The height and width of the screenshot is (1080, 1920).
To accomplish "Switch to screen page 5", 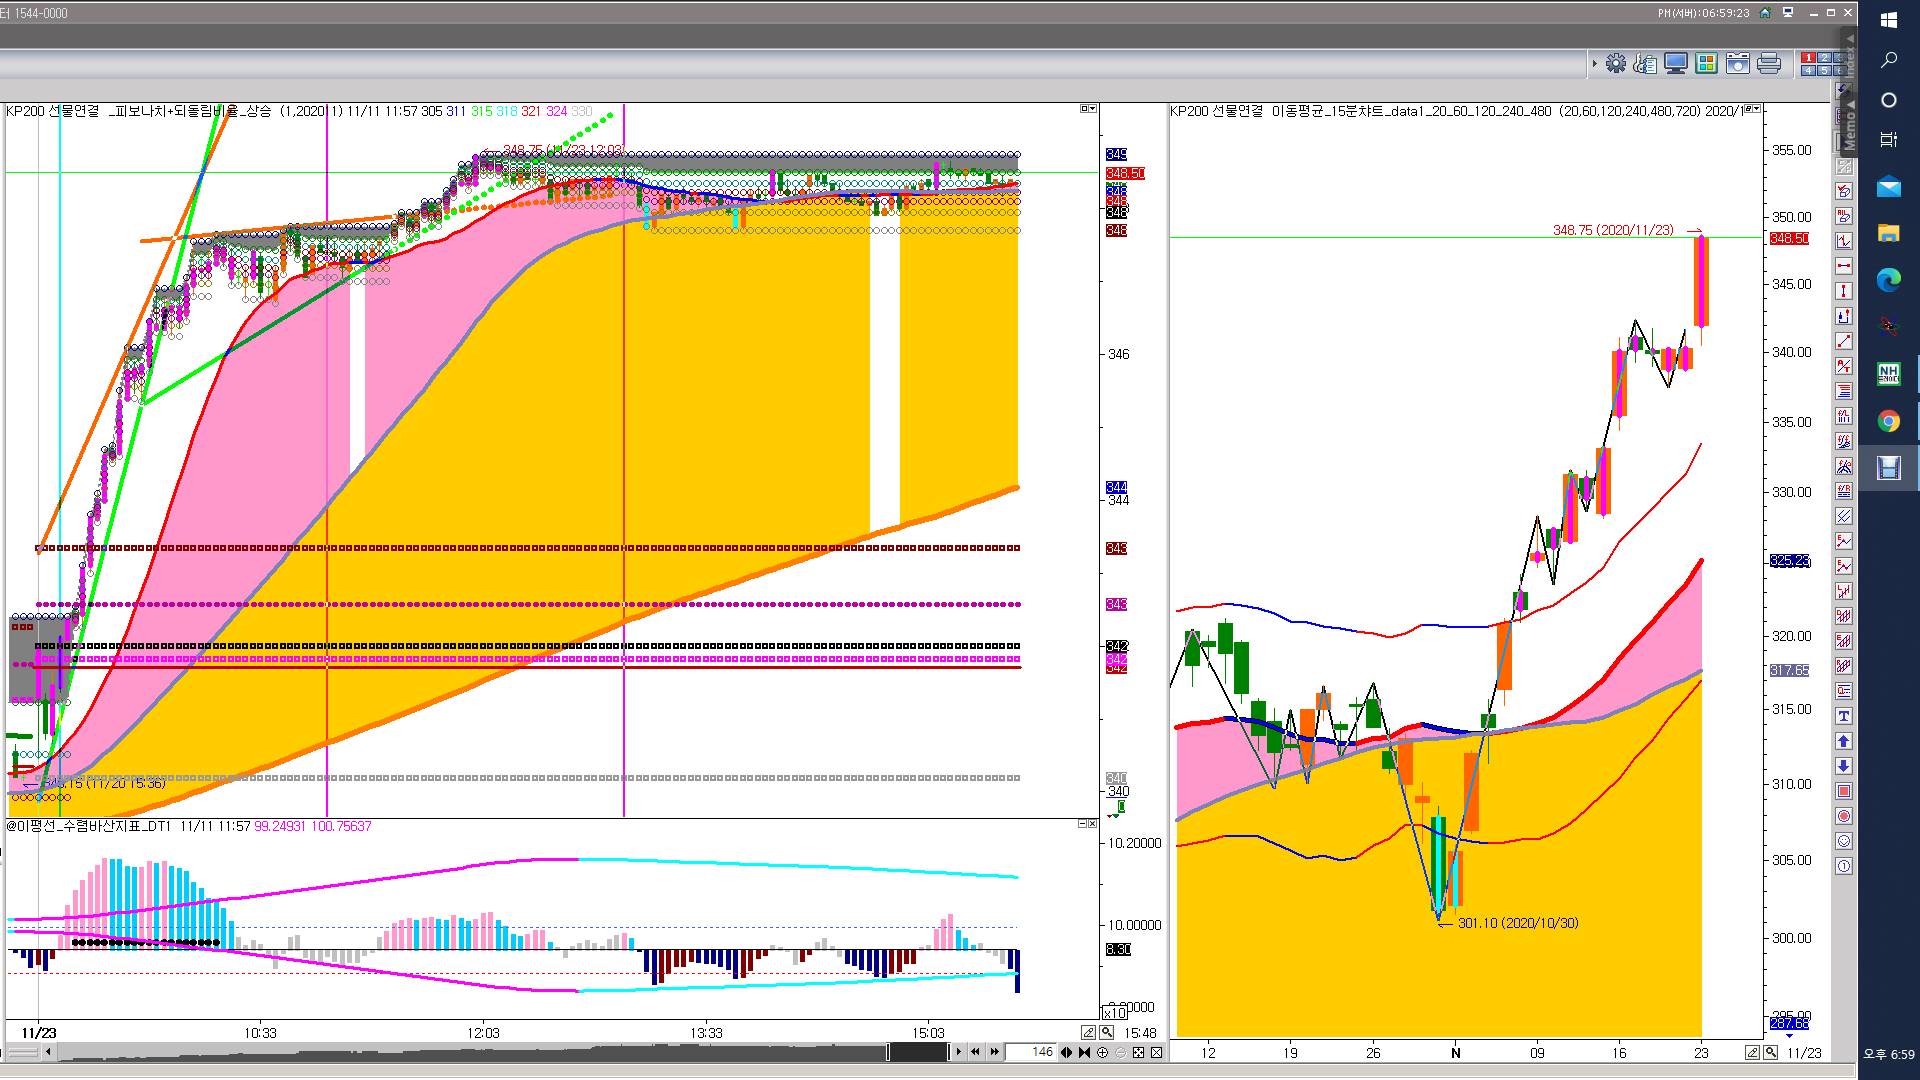I will coord(1824,71).
